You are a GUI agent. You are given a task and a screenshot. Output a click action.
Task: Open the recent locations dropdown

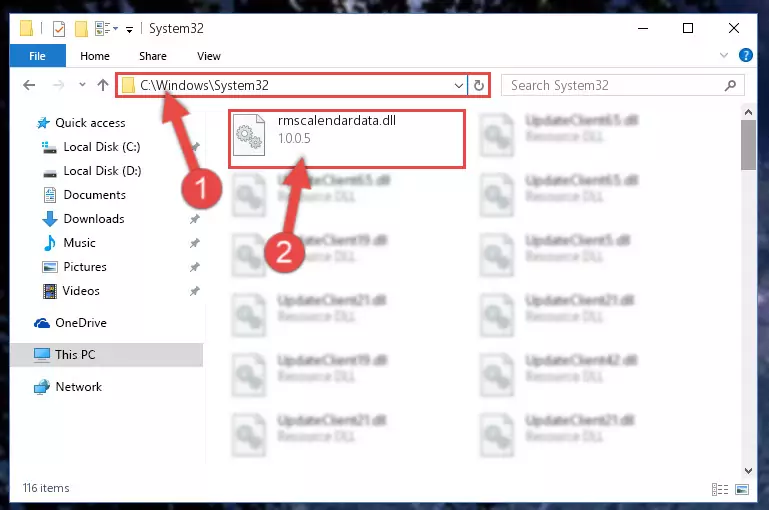tap(82, 85)
